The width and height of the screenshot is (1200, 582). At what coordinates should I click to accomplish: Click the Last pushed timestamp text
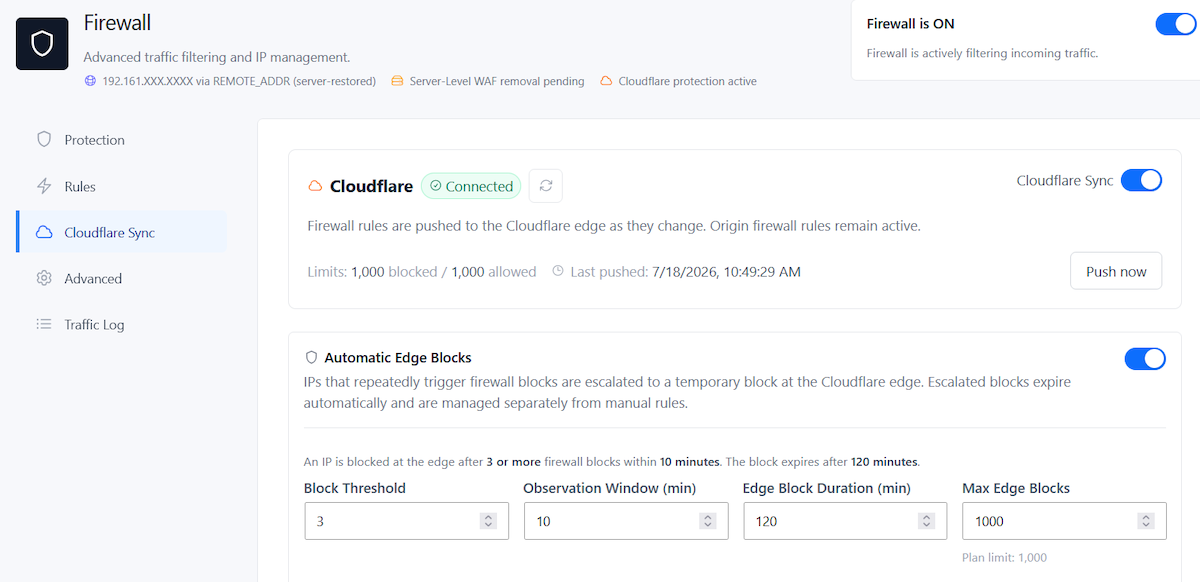[x=725, y=271]
